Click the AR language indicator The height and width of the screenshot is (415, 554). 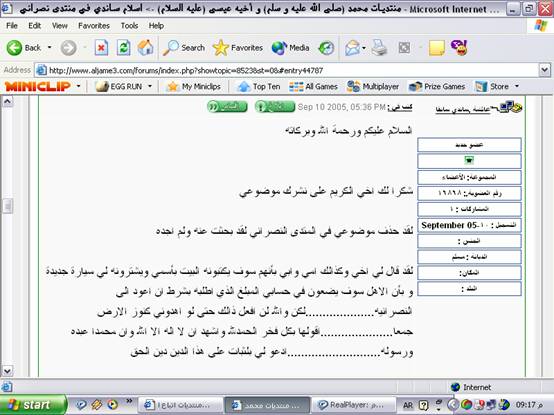click(x=408, y=405)
